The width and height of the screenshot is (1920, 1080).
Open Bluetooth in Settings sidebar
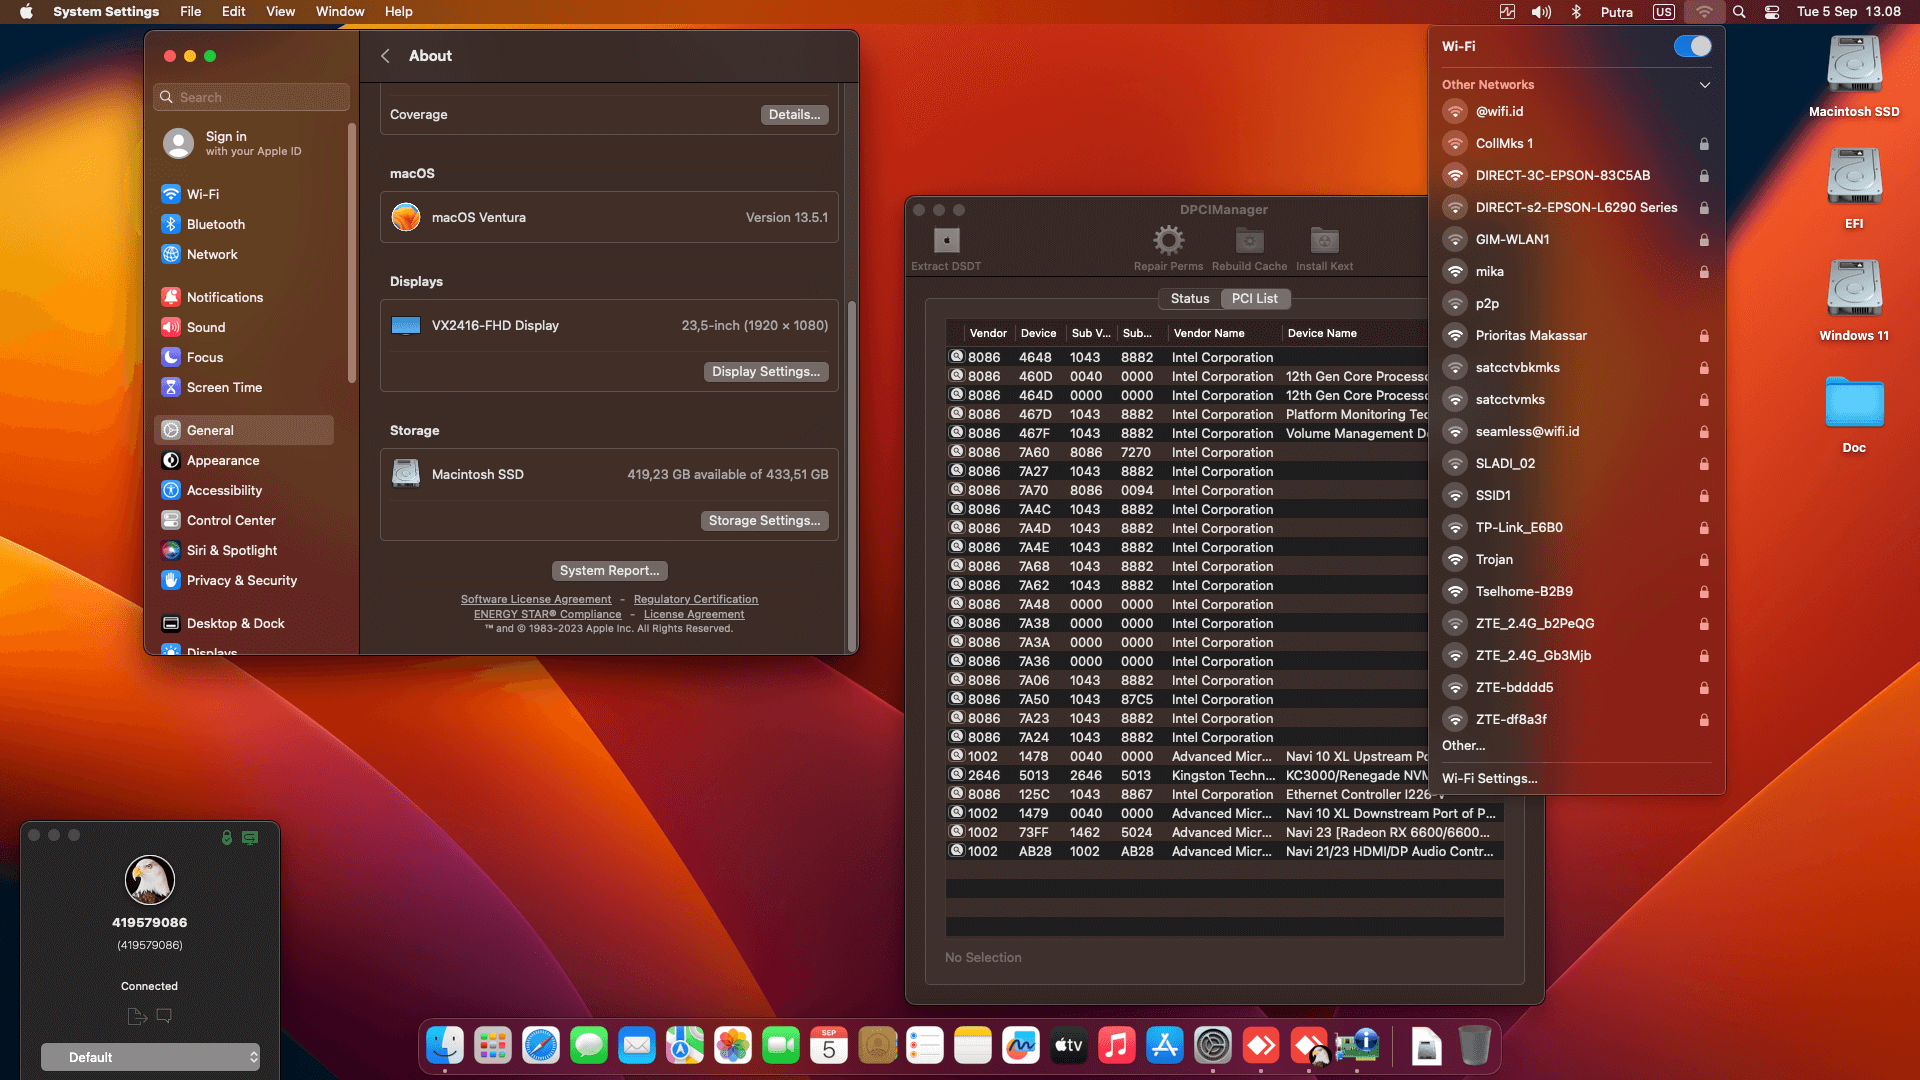(x=215, y=224)
